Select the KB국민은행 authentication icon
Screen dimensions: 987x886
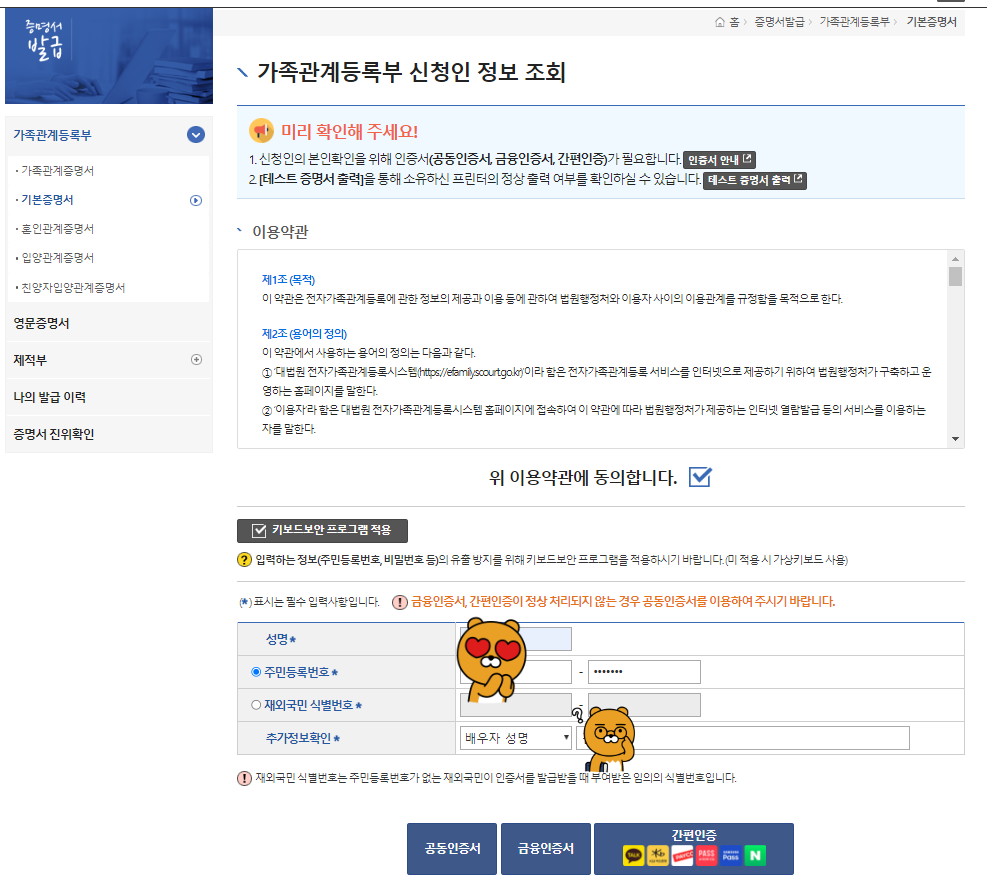[x=658, y=855]
